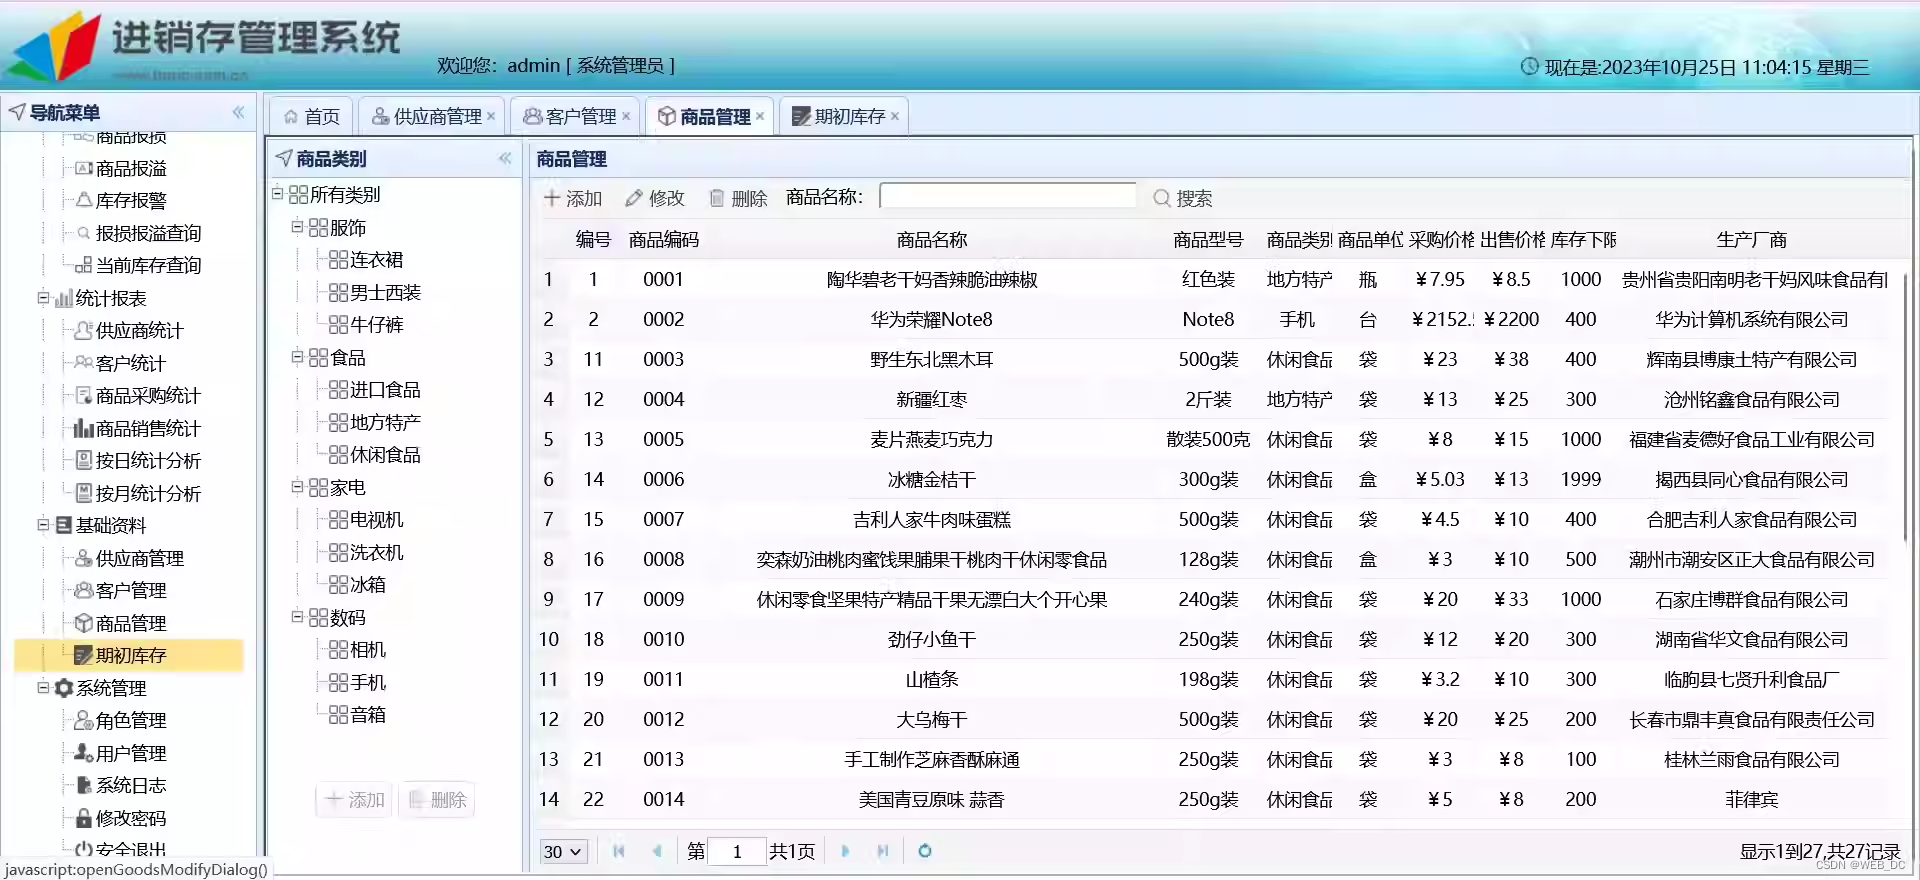Select 休闲食品 in category tree

(x=385, y=455)
